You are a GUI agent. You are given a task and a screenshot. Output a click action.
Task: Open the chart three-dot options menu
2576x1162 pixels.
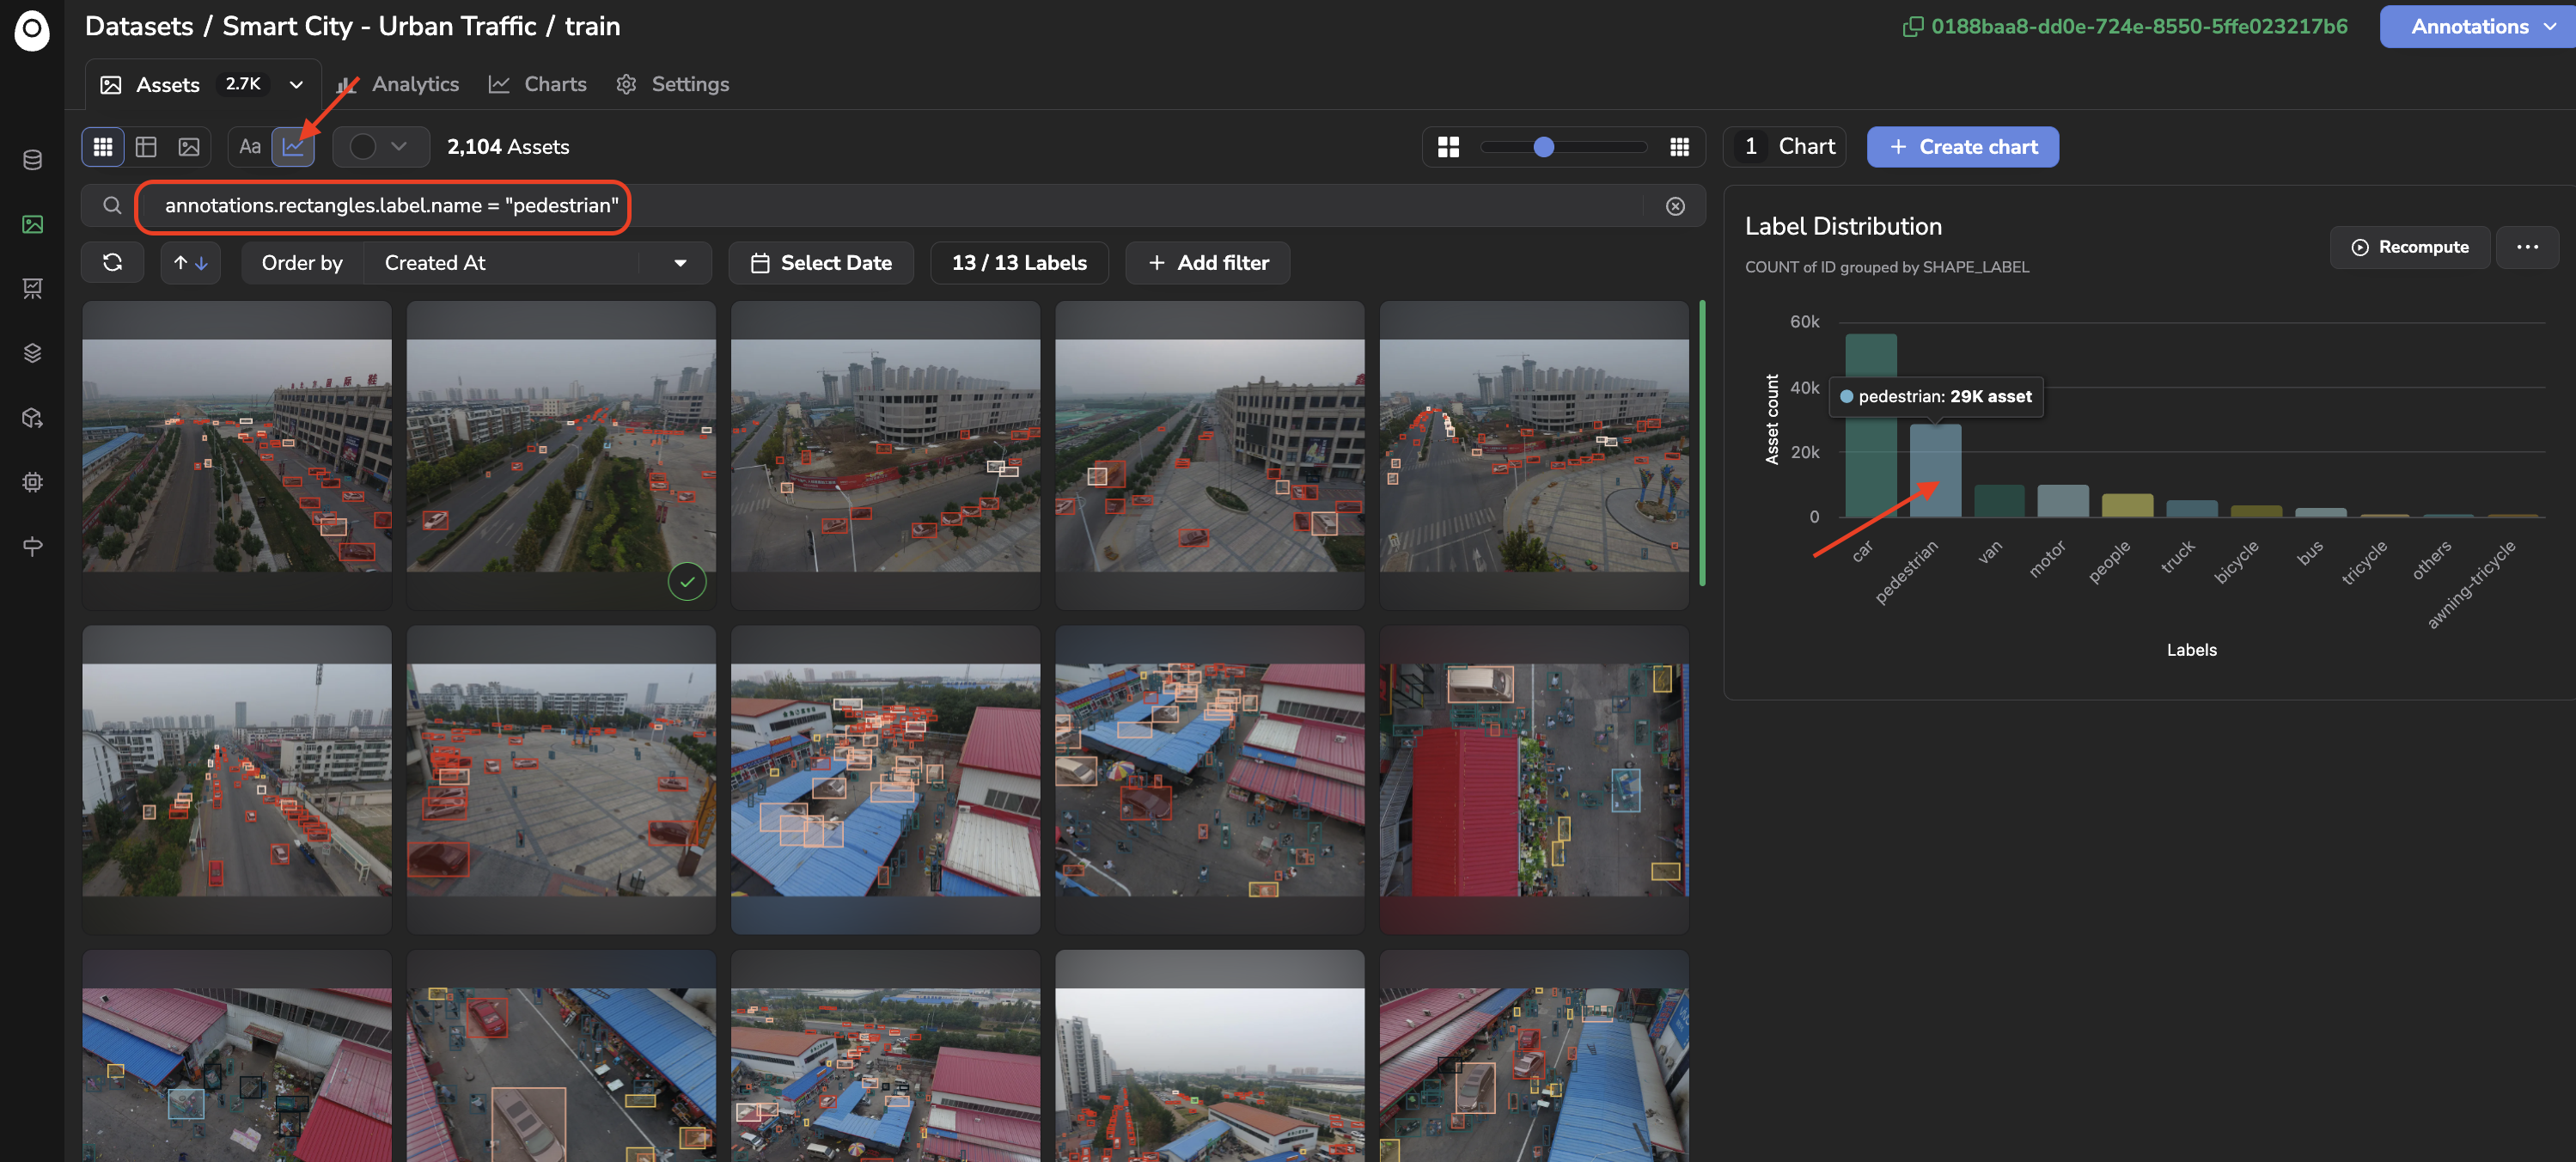click(2527, 247)
